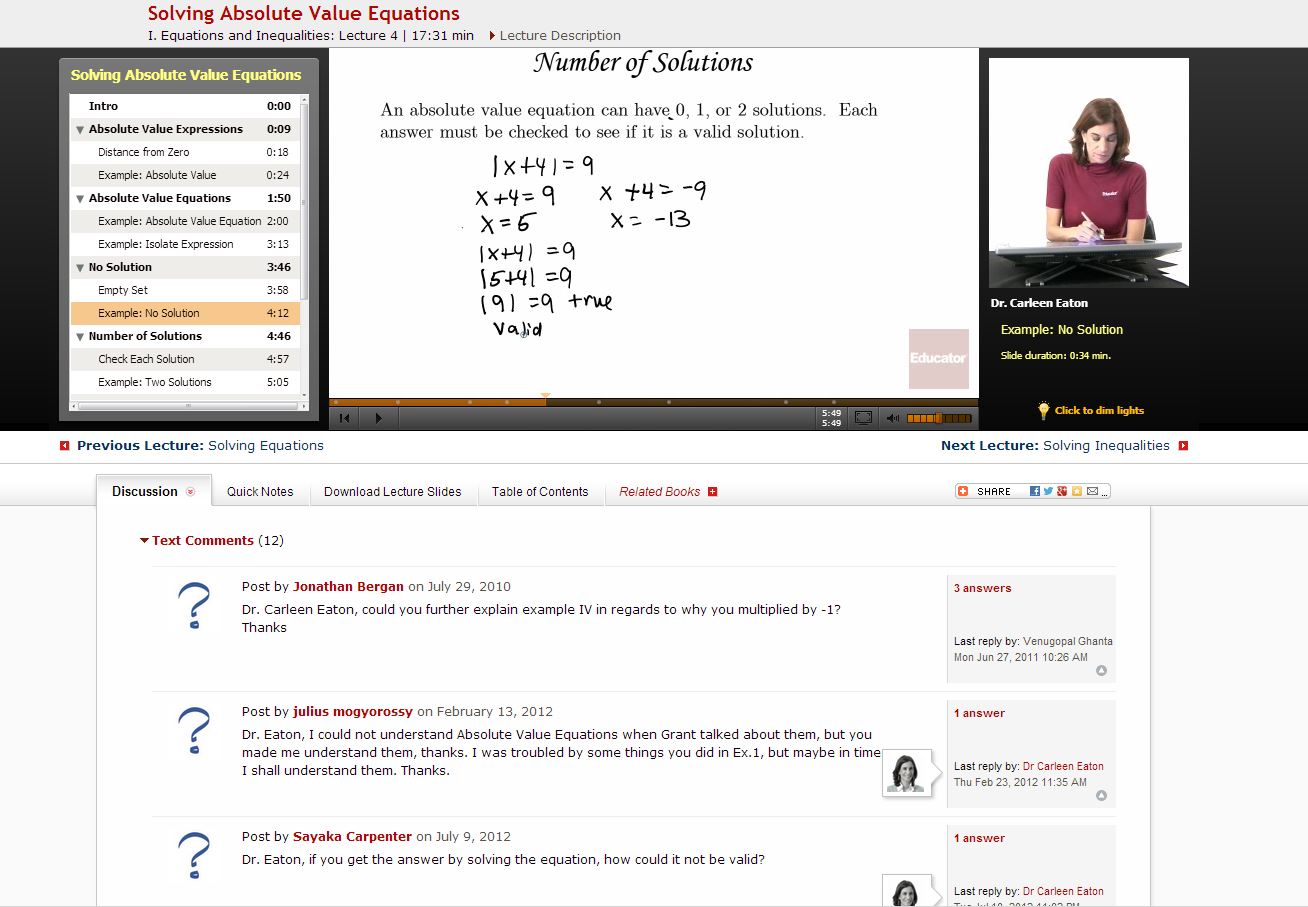
Task: Click question mark icon on julius mogyorossy's post
Action: pyautogui.click(x=193, y=731)
